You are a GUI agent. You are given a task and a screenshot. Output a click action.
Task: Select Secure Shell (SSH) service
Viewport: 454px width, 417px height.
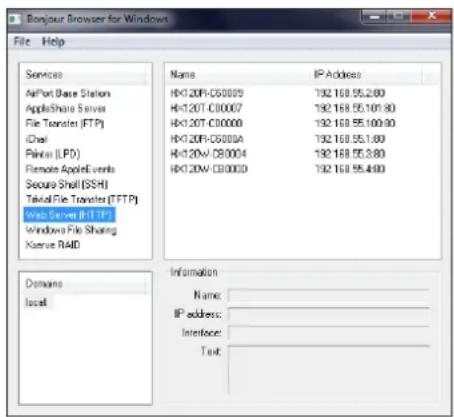(67, 184)
